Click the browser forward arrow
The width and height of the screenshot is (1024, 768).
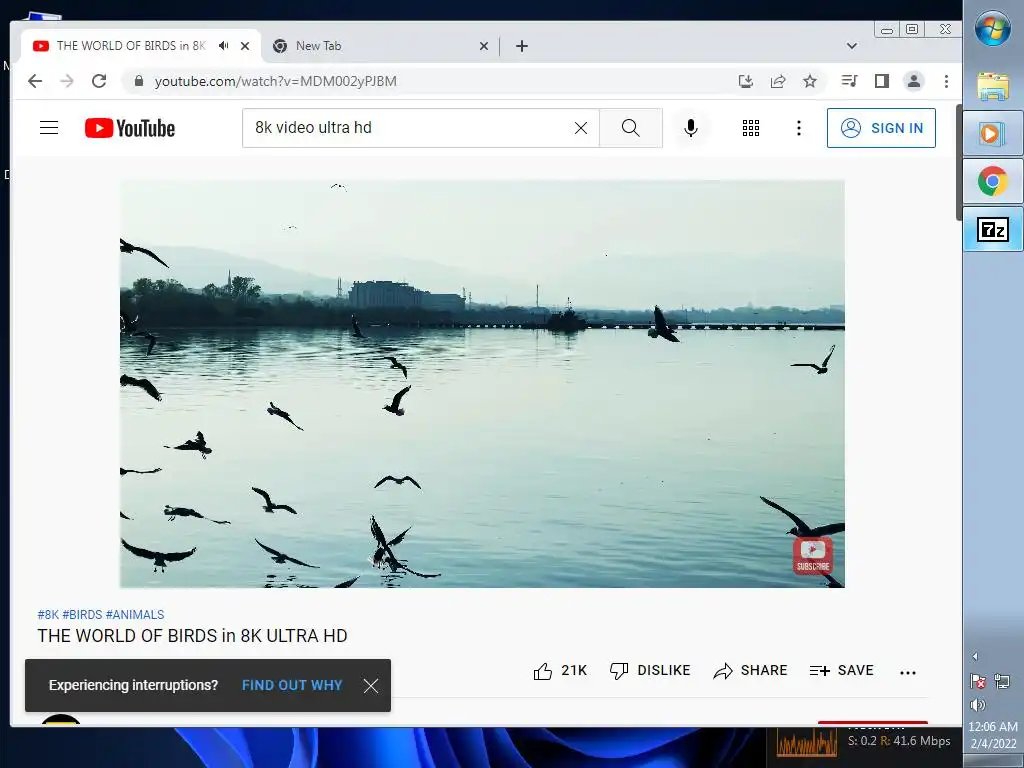67,81
